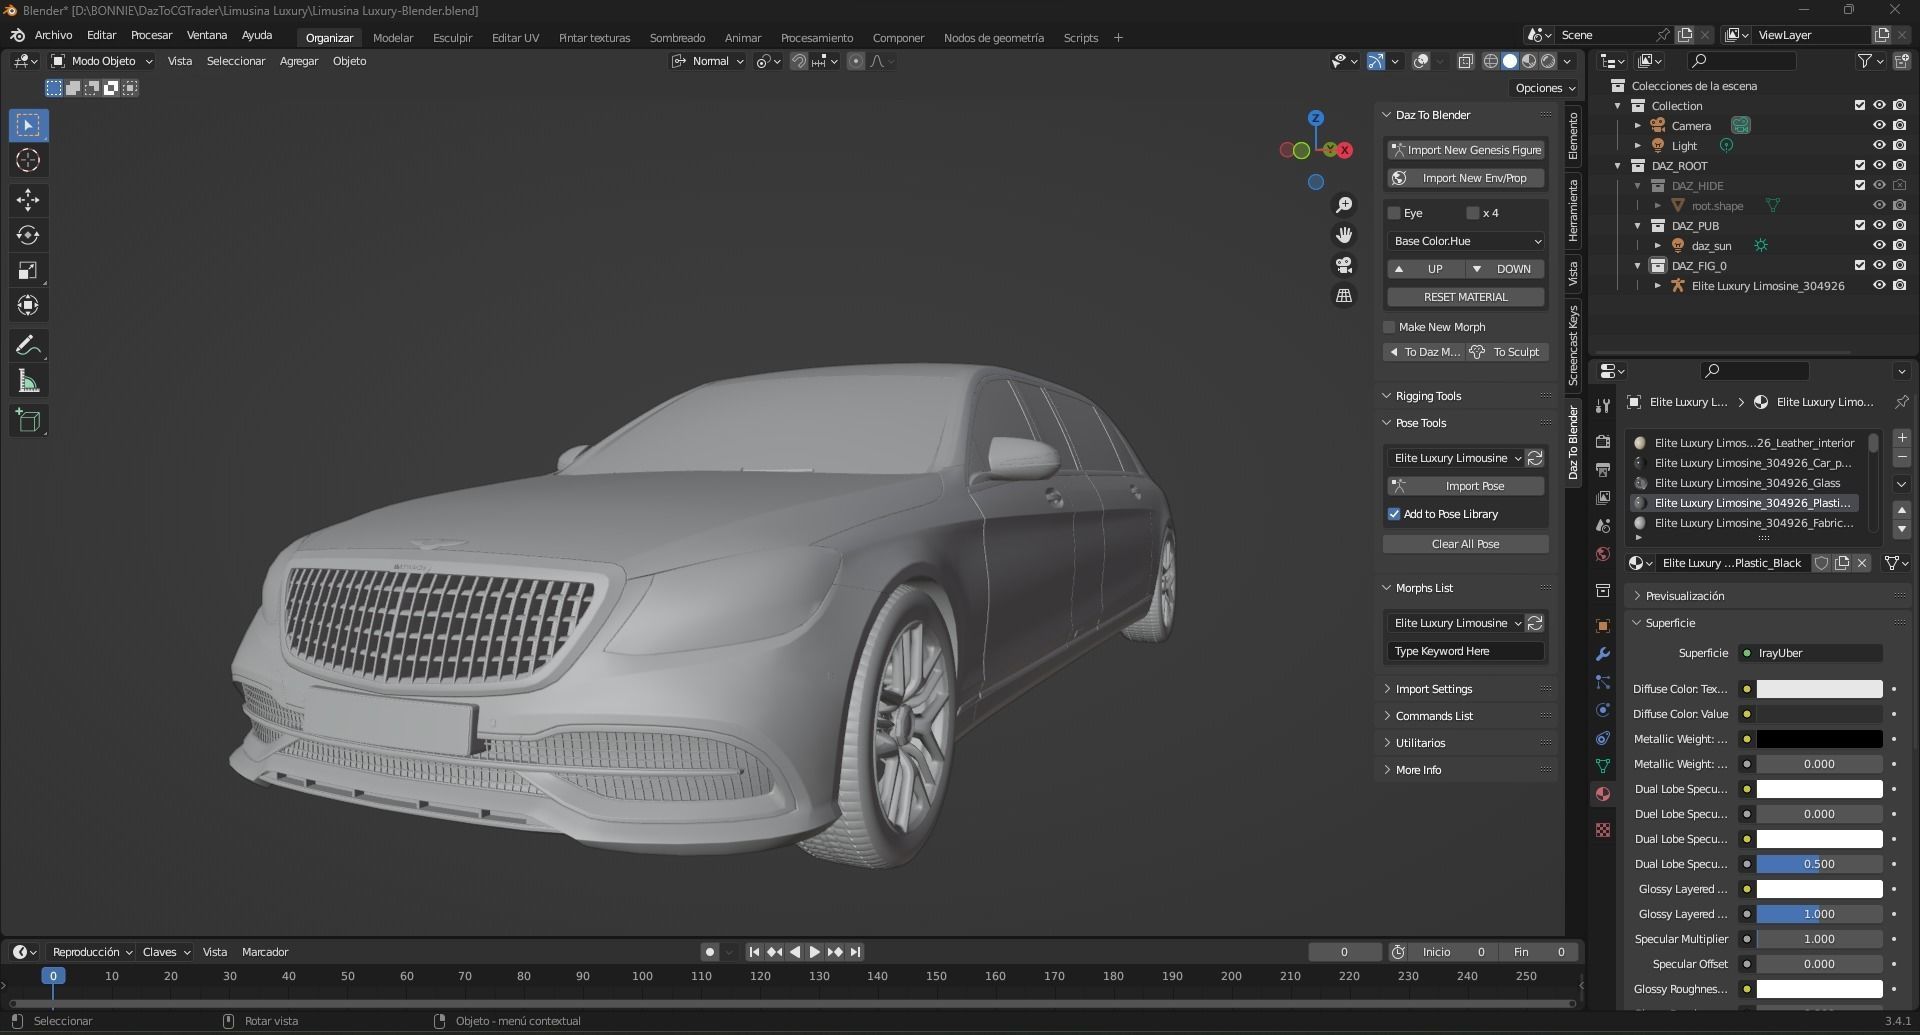Screen dimensions: 1920x1035
Task: Refresh the Pose Tools figure list
Action: 1535,458
